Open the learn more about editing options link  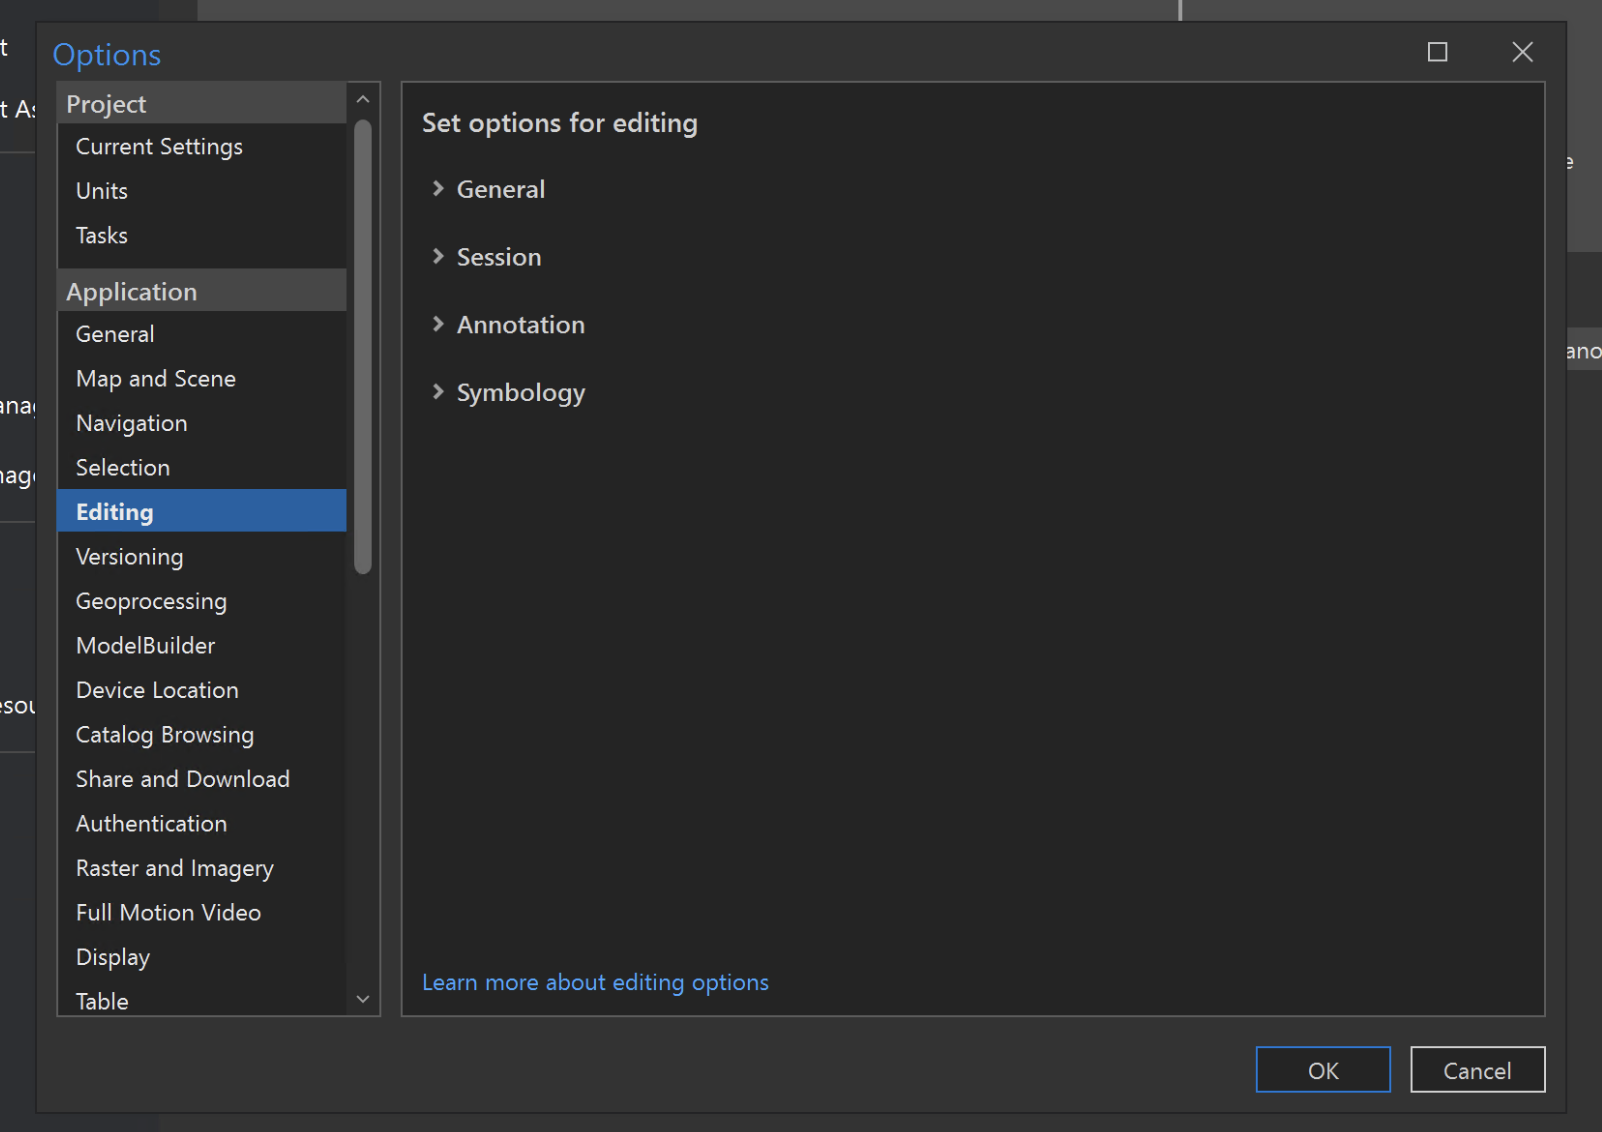click(x=595, y=982)
